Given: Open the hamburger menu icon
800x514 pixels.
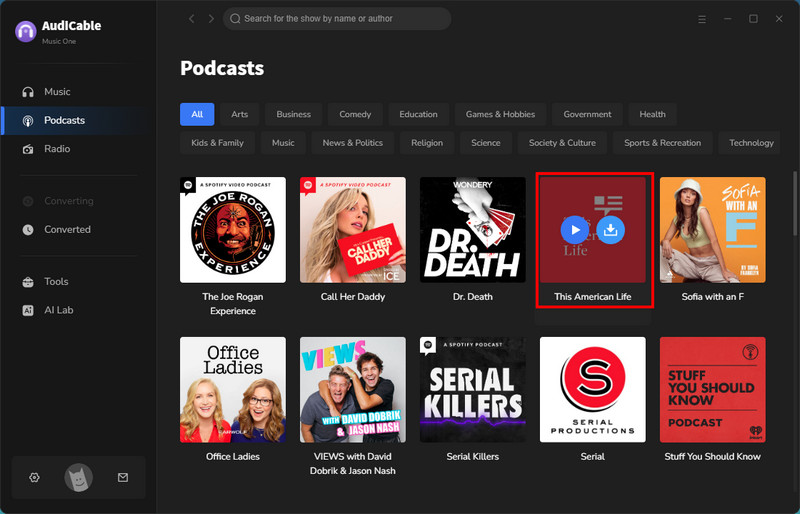Looking at the screenshot, I should 702,19.
